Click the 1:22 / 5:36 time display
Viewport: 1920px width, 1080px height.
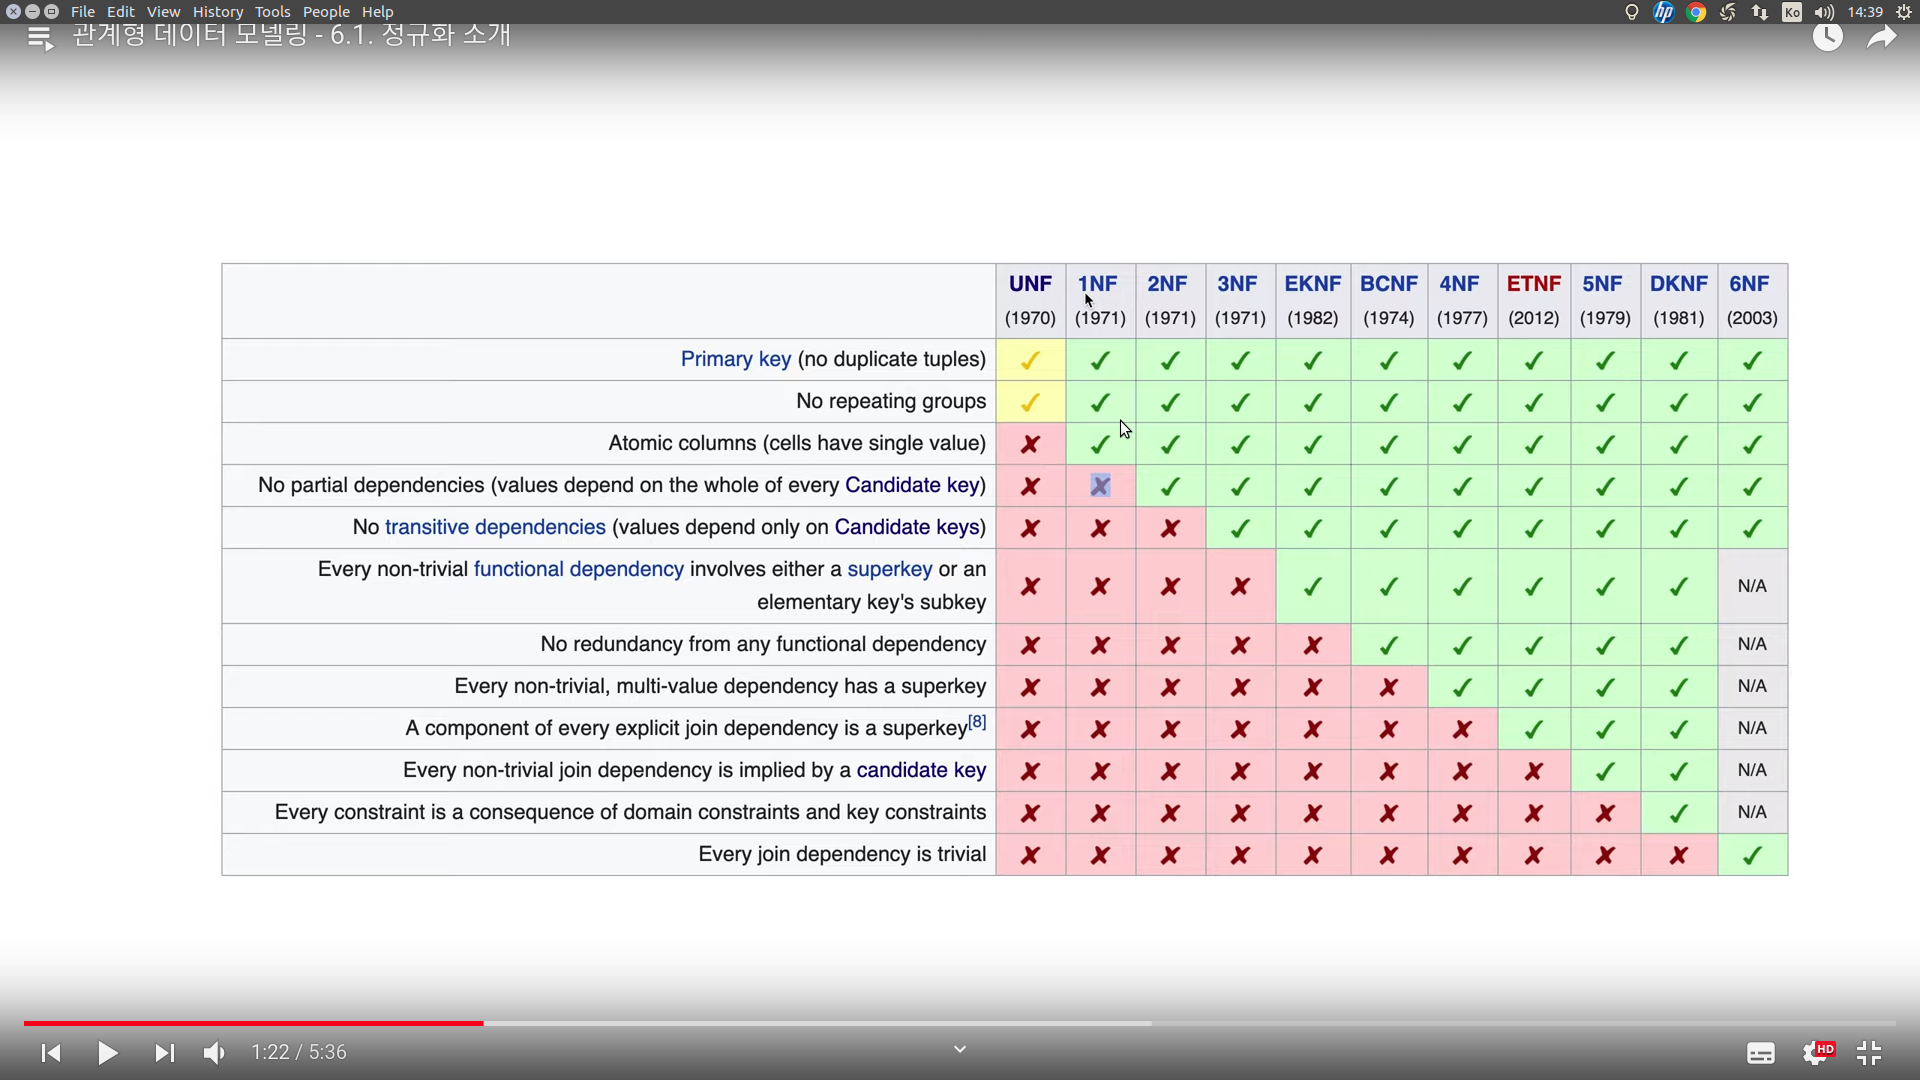click(x=299, y=1052)
